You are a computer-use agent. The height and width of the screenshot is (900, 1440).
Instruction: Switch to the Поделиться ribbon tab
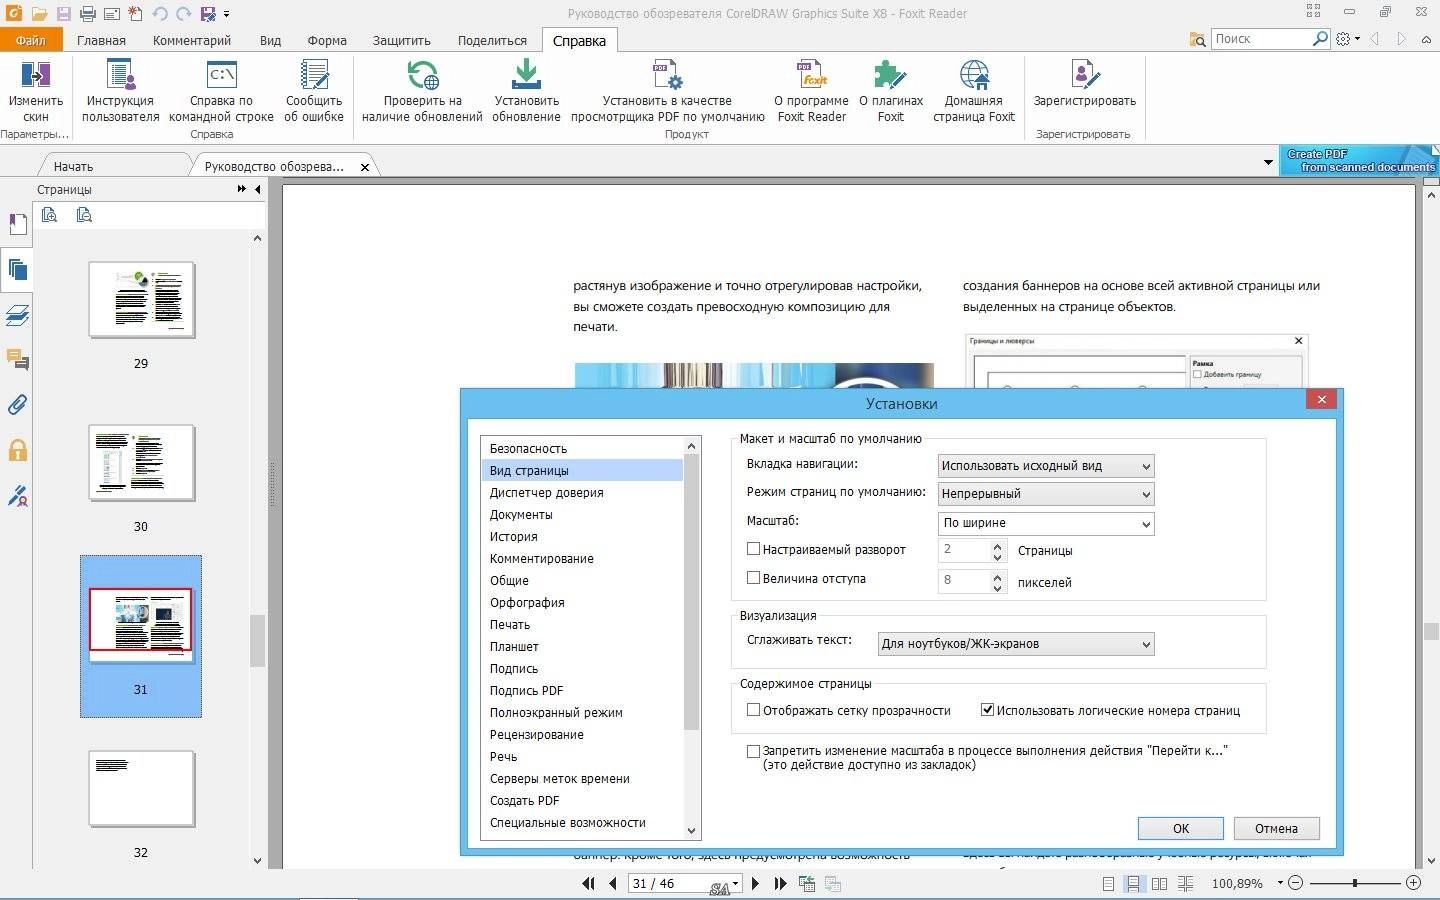click(x=492, y=40)
